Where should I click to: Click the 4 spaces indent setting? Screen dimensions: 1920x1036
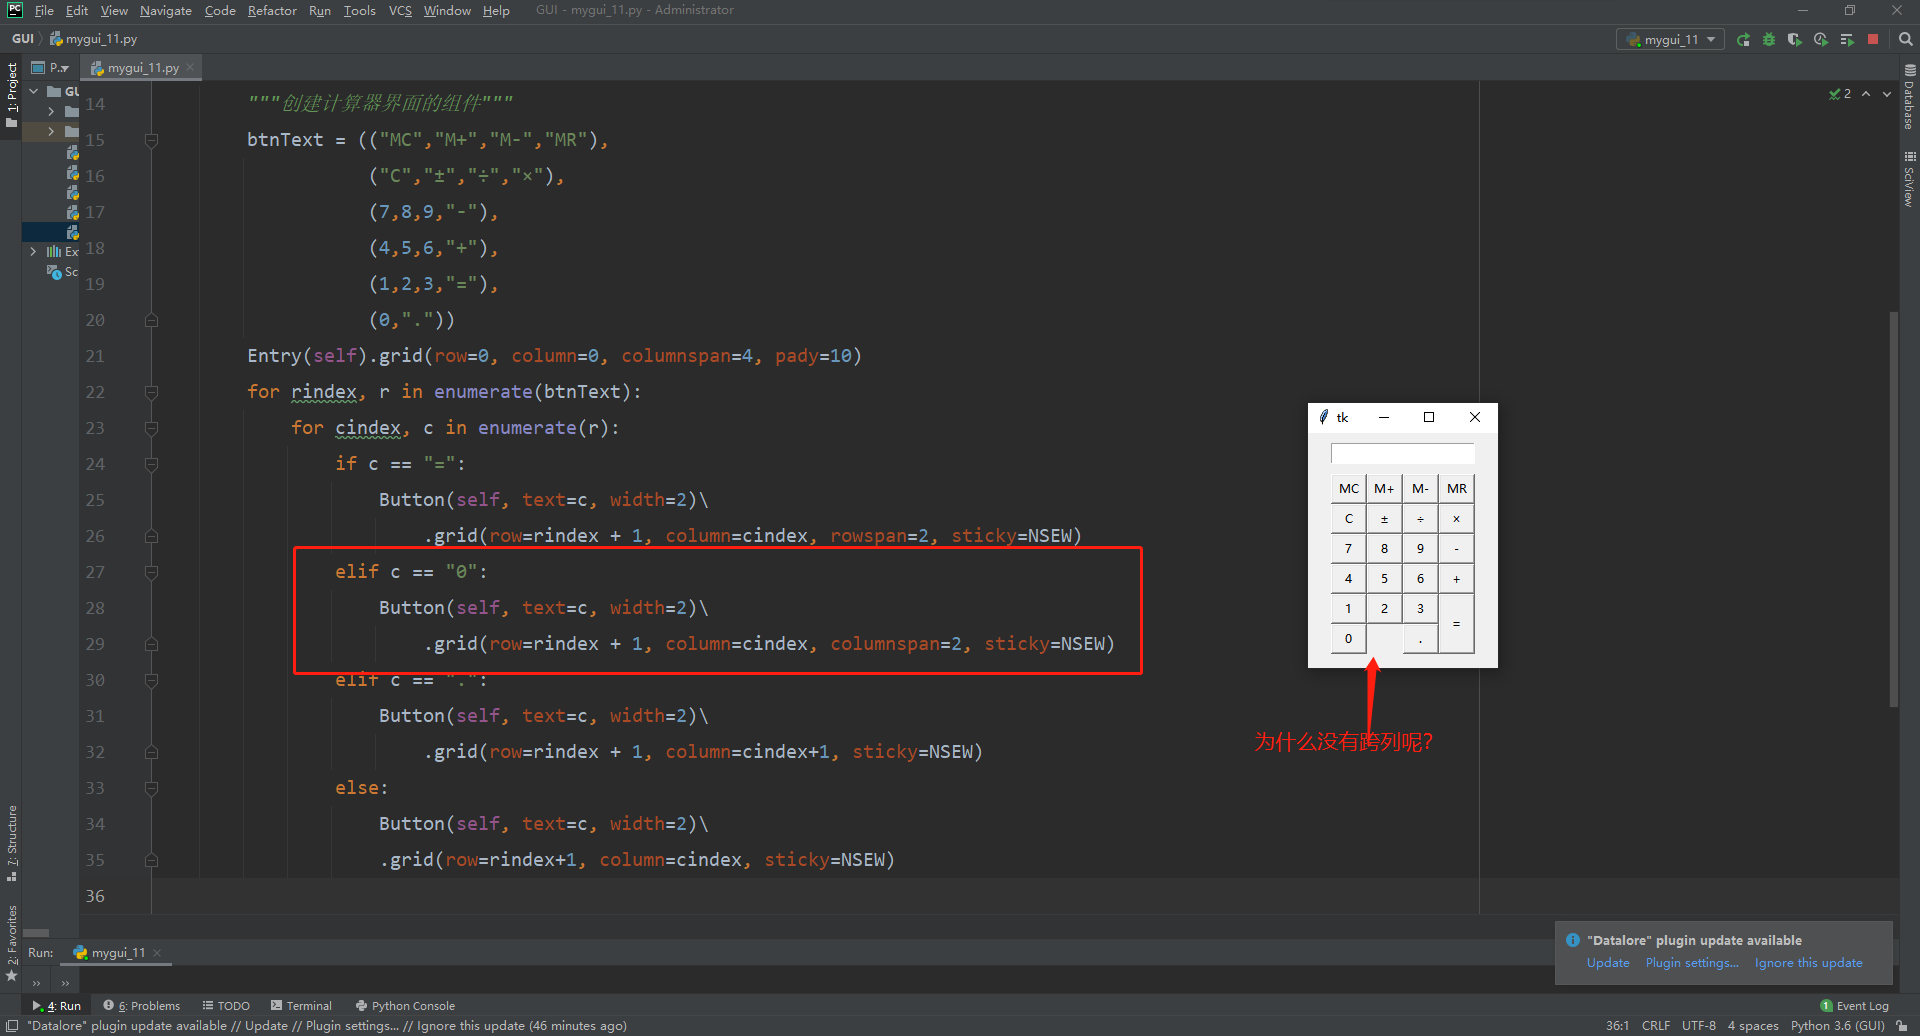1753,1026
